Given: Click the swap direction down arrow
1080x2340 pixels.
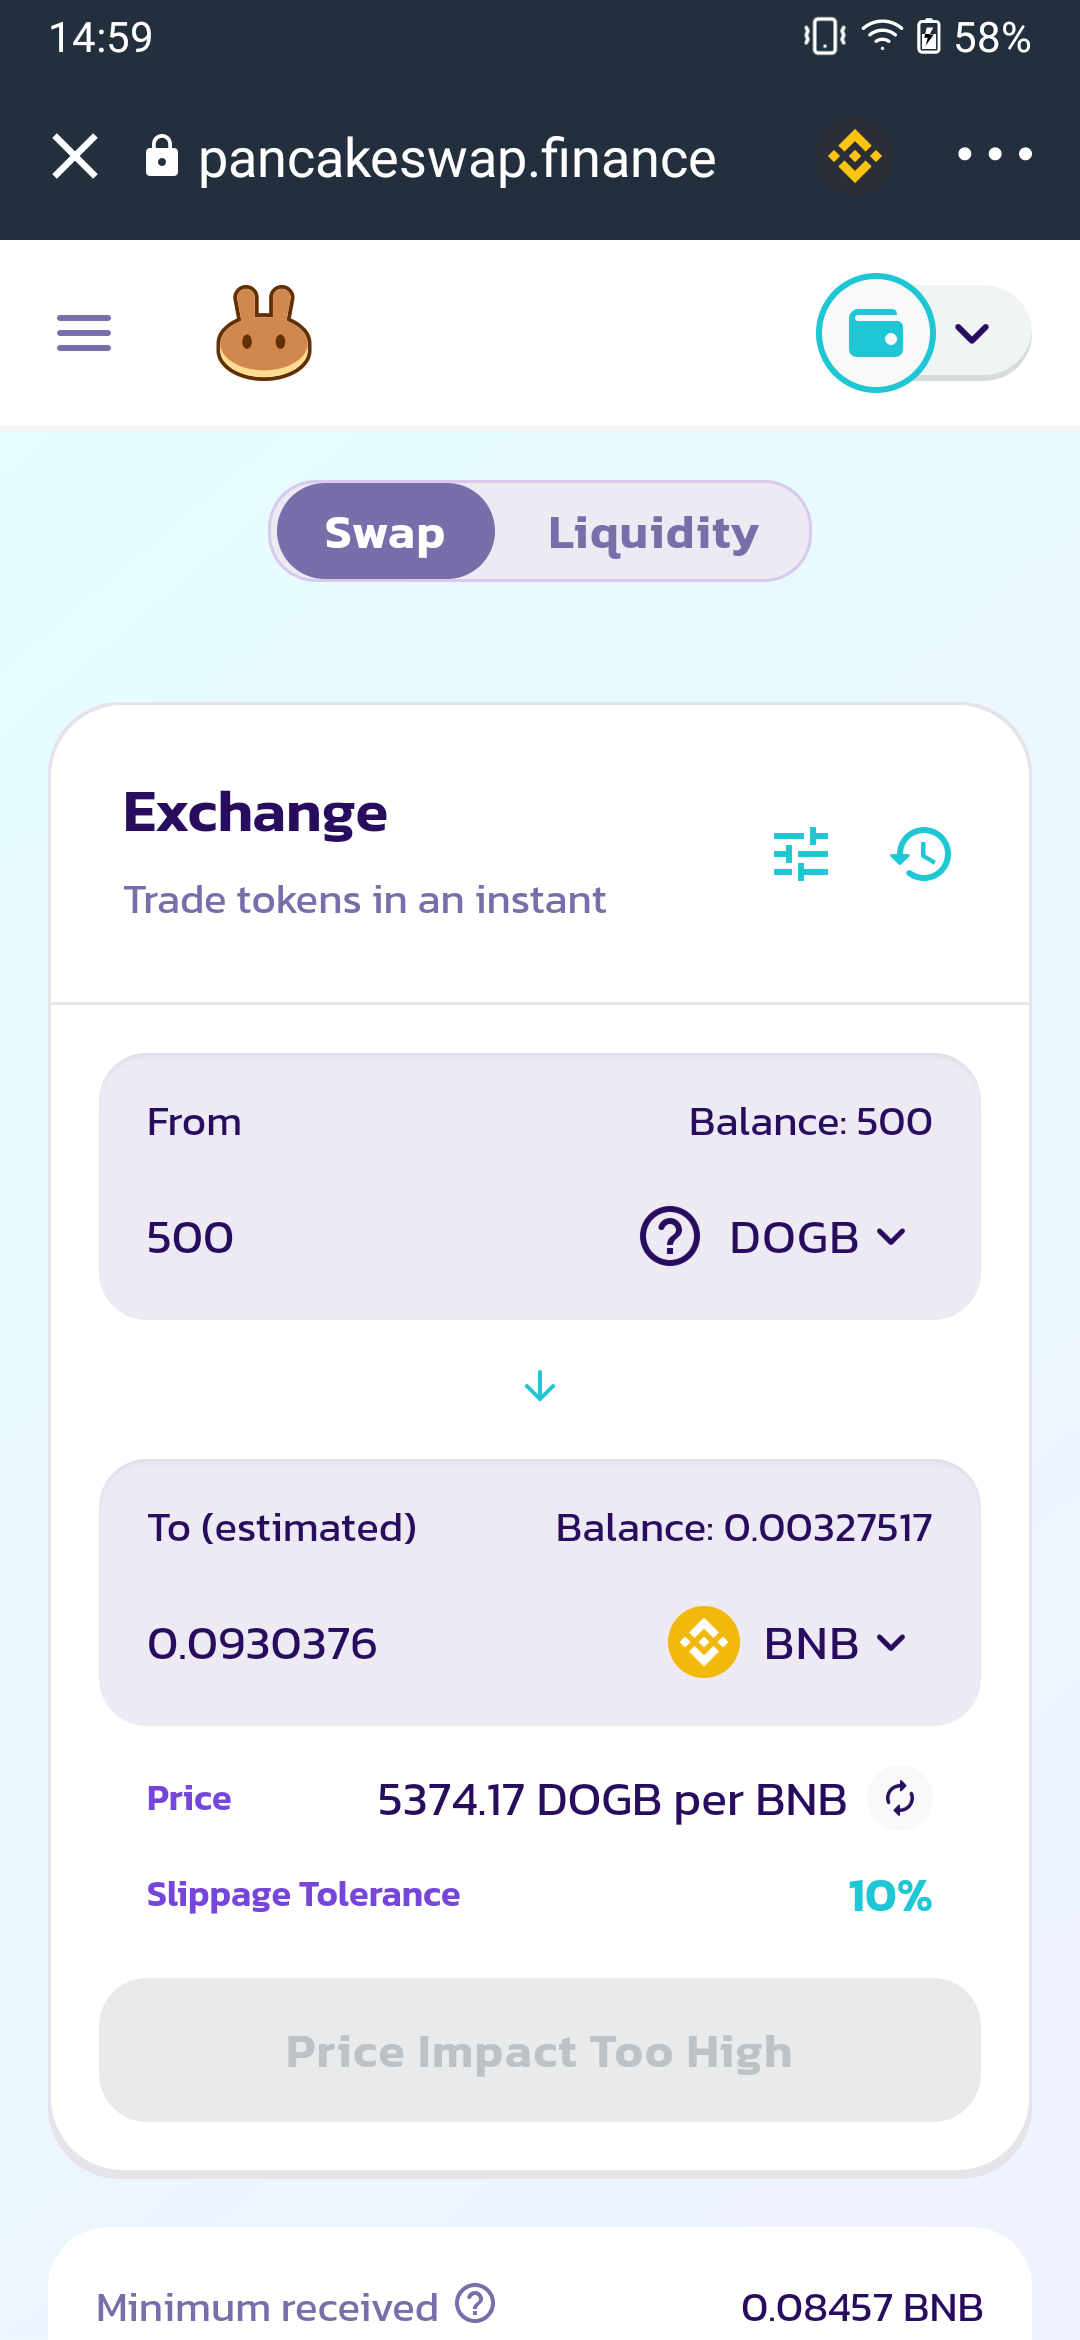Looking at the screenshot, I should point(540,1387).
